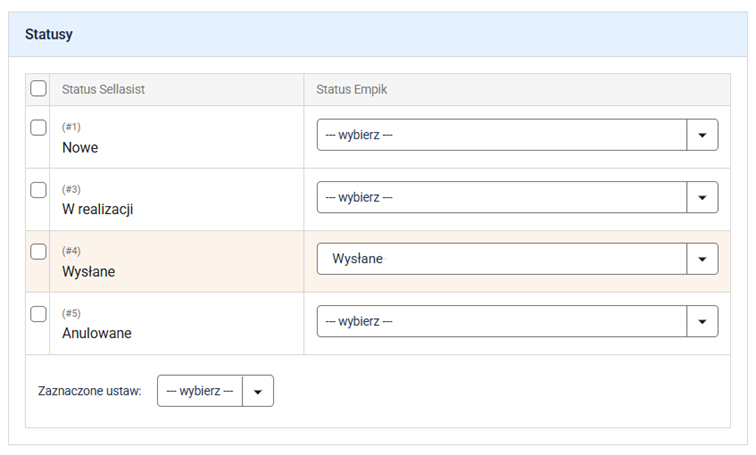Click the 'Zaznaczone ustaw:' label text
Screen dimensions: 756x455
tap(89, 391)
